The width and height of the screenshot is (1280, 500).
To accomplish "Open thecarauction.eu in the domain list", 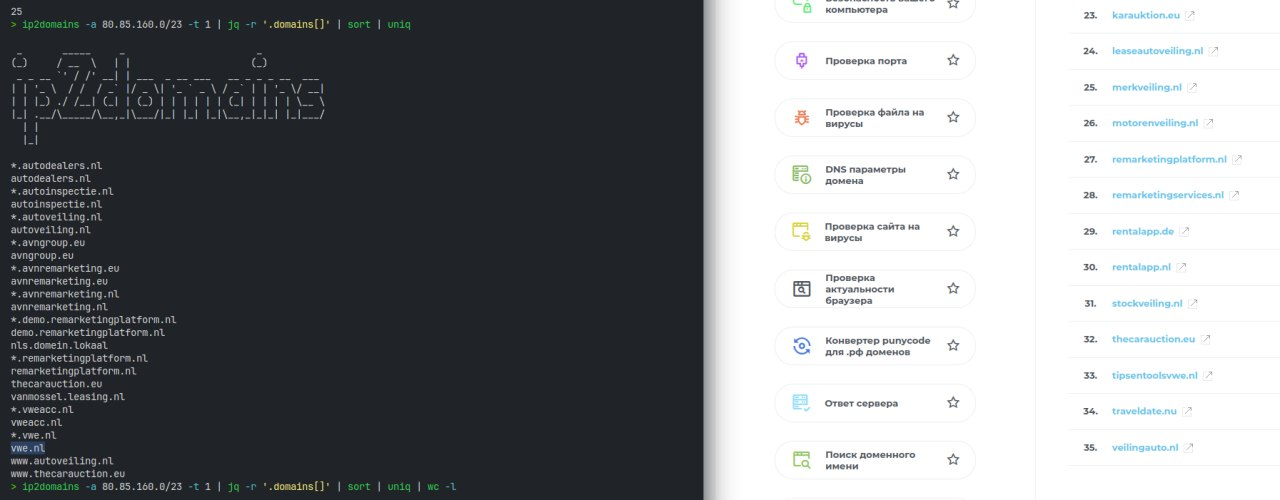I will click(1153, 339).
